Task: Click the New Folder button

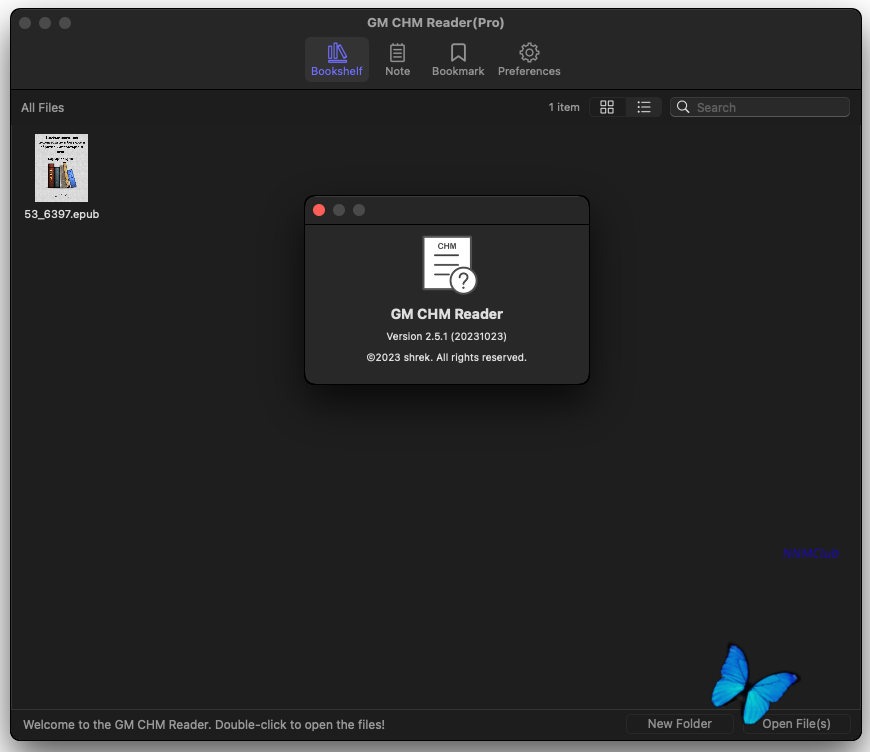Action: tap(680, 724)
